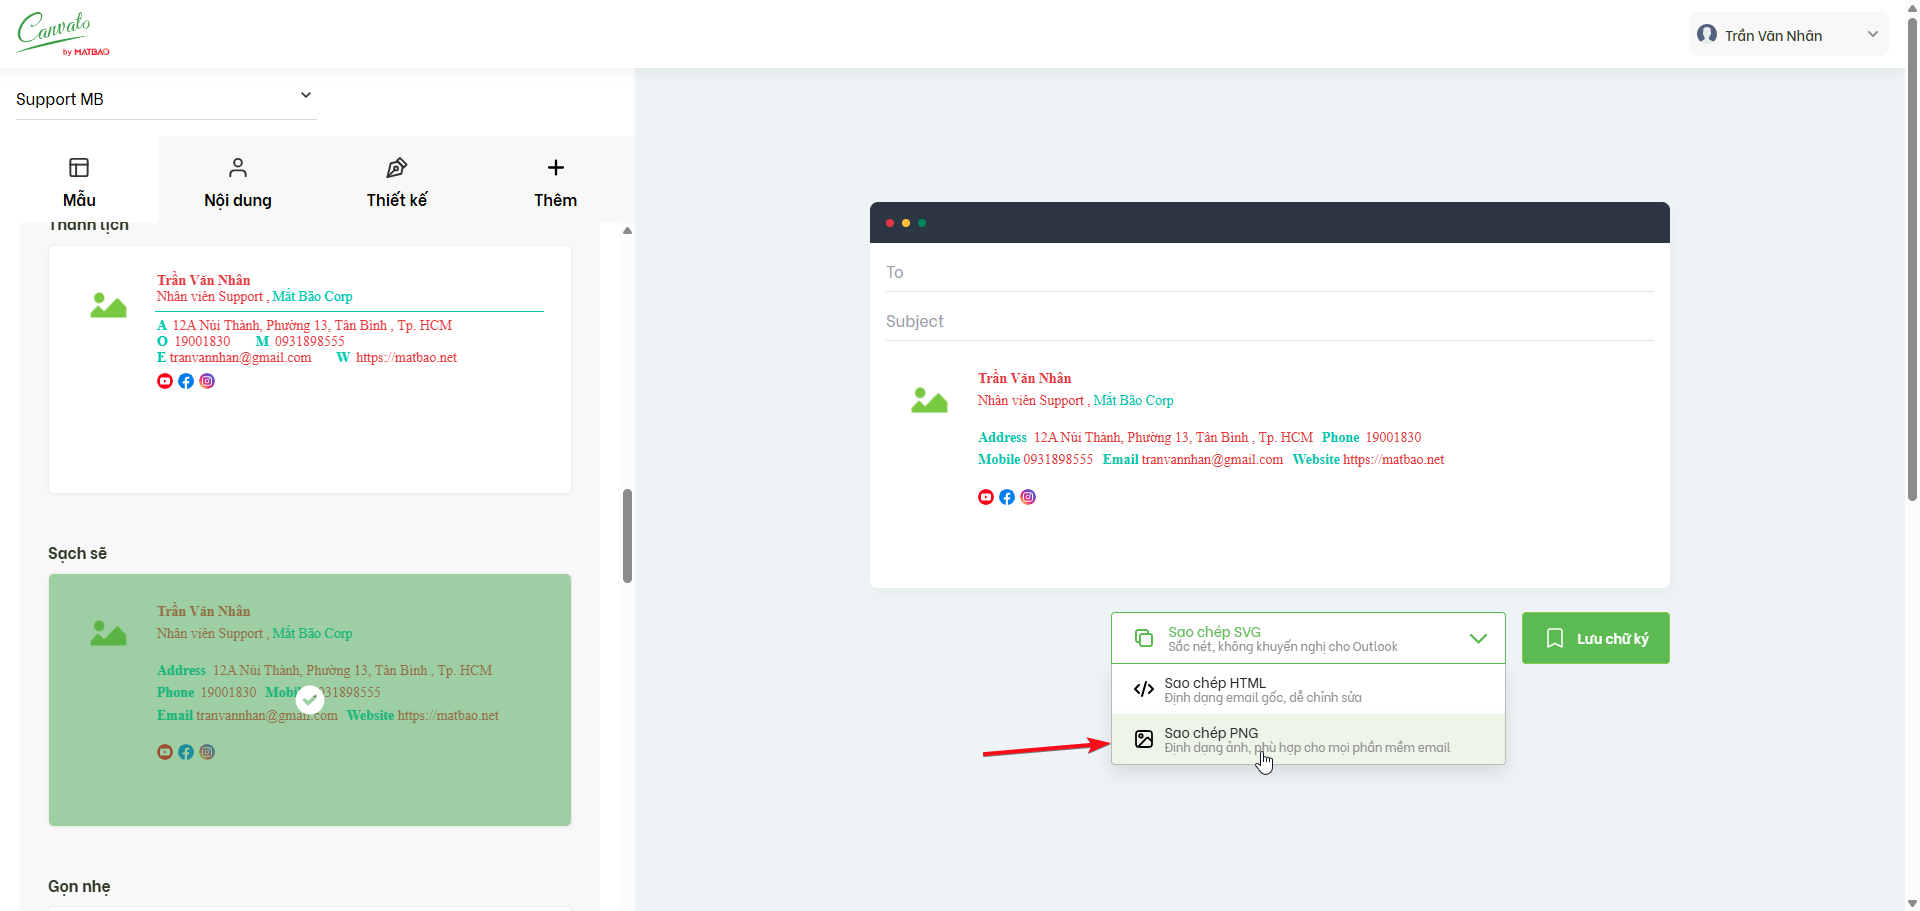
Task: Click the To field in email preview
Action: pyautogui.click(x=1269, y=272)
